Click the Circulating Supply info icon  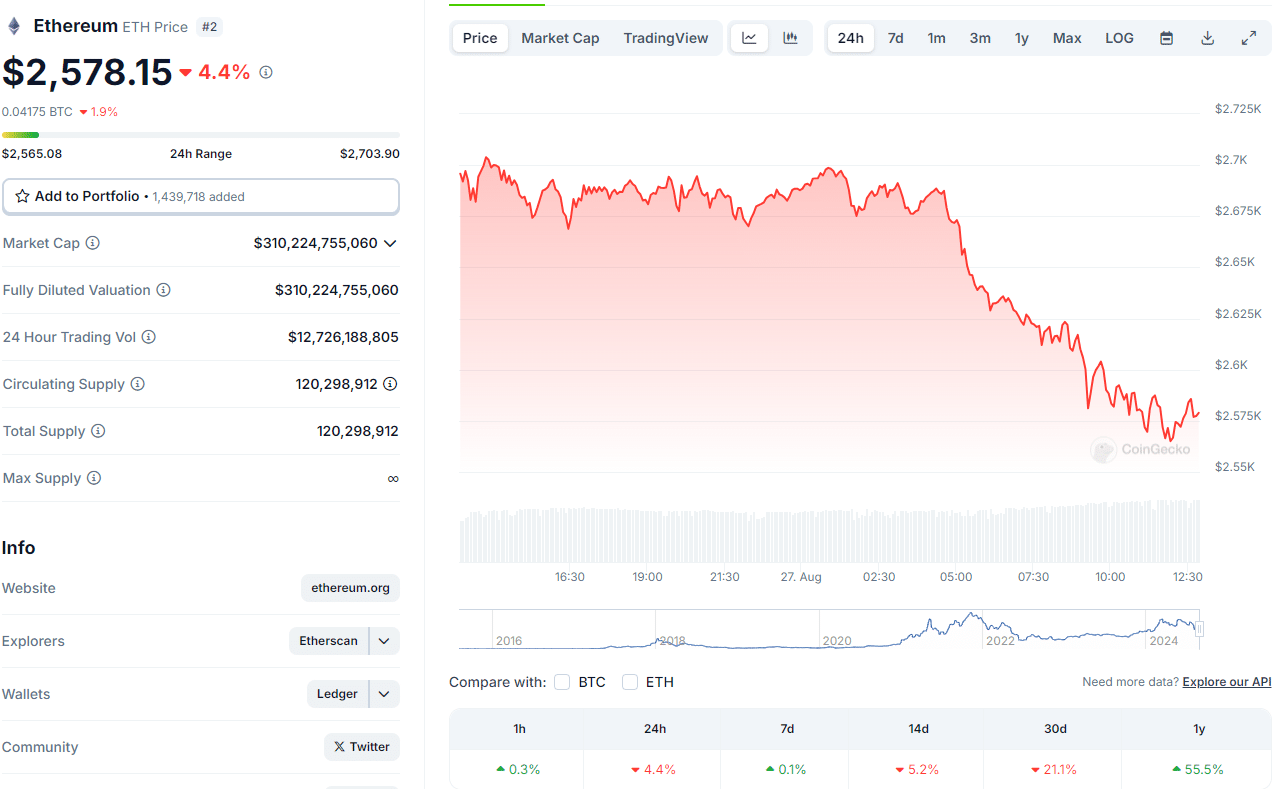click(139, 384)
